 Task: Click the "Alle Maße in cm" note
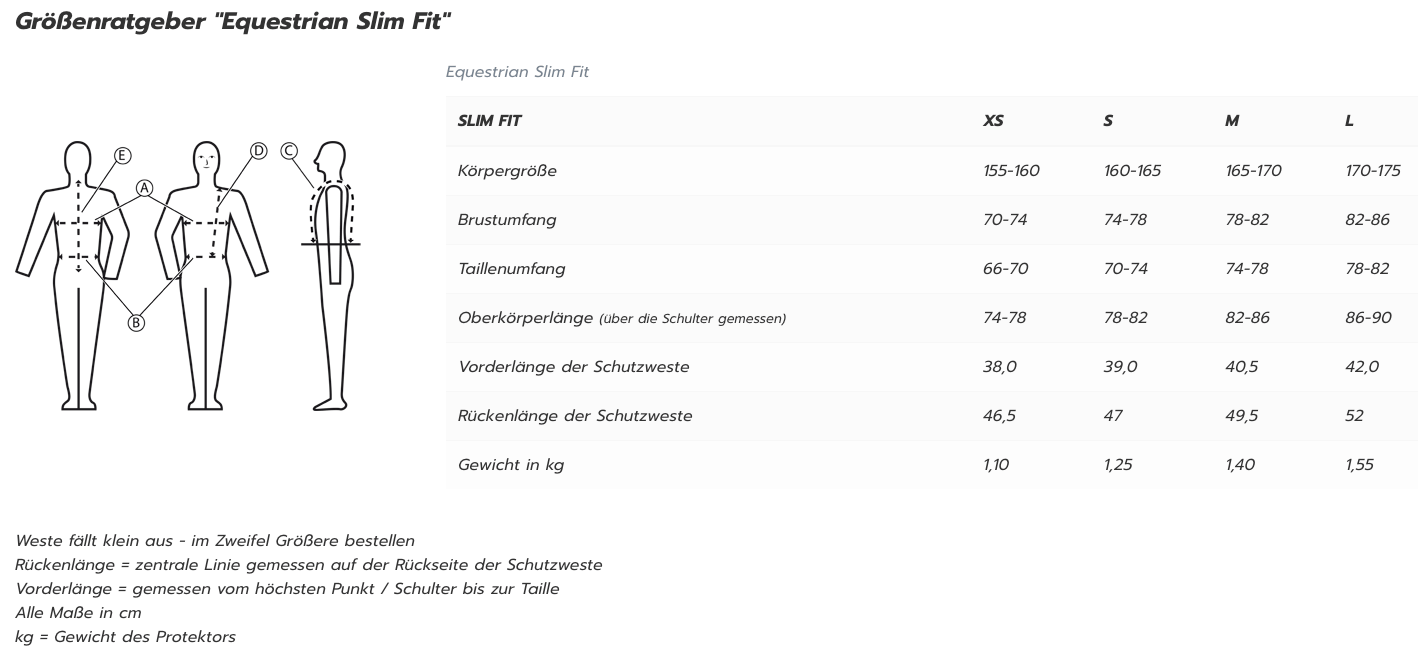point(78,613)
